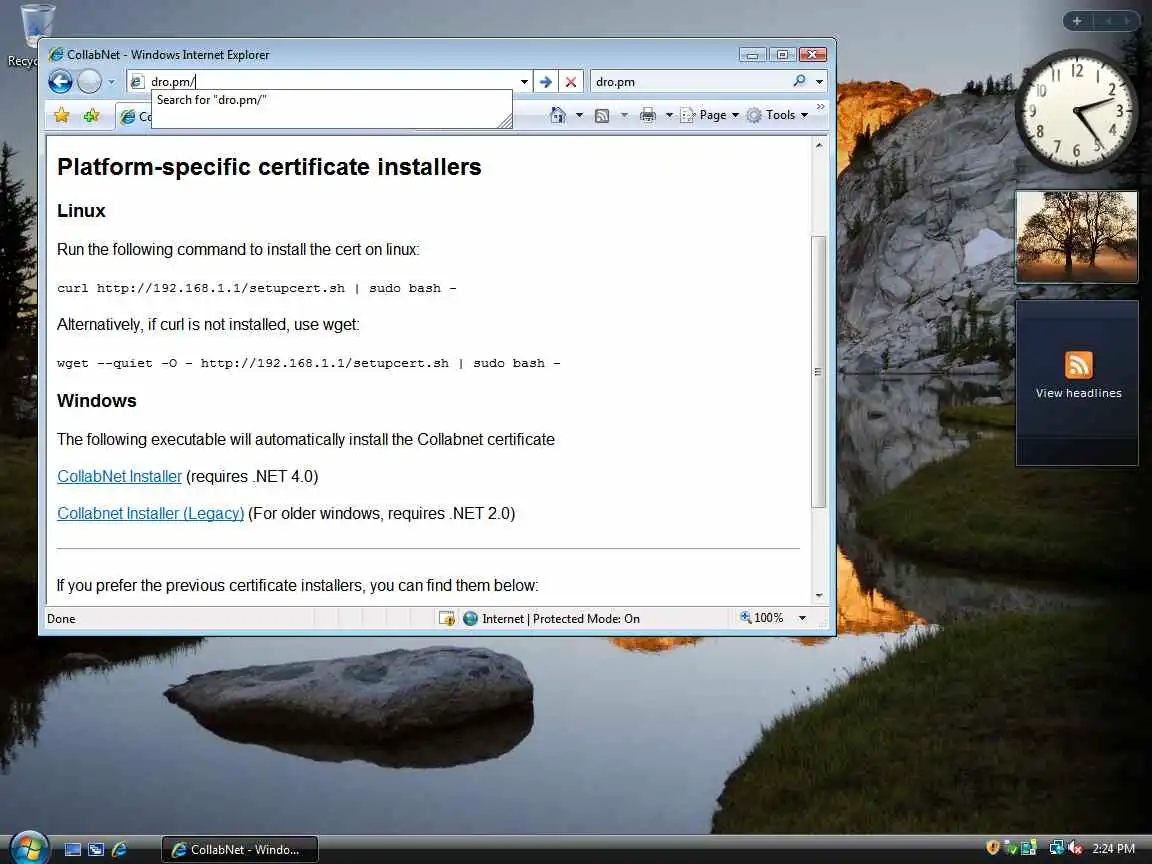Click View headlines in feed gadget
Viewport: 1152px width, 864px height.
pos(1079,393)
